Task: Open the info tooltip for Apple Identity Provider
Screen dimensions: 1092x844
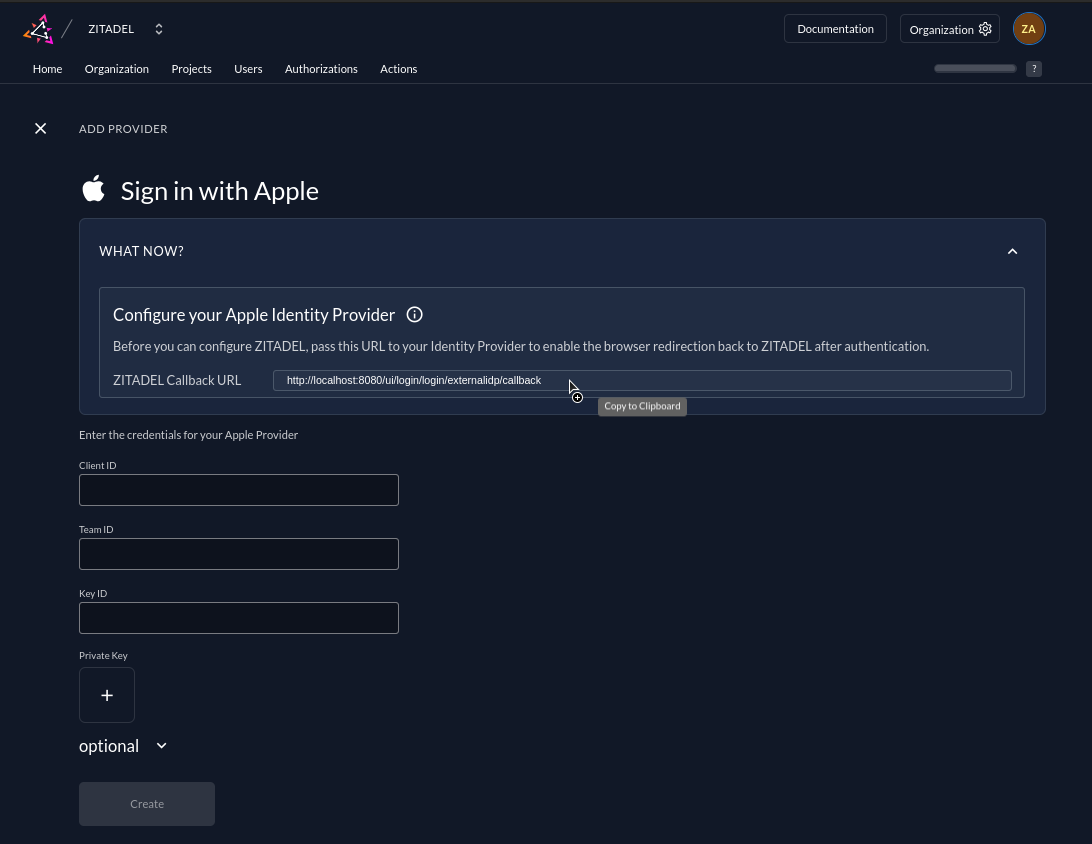Action: tap(414, 314)
